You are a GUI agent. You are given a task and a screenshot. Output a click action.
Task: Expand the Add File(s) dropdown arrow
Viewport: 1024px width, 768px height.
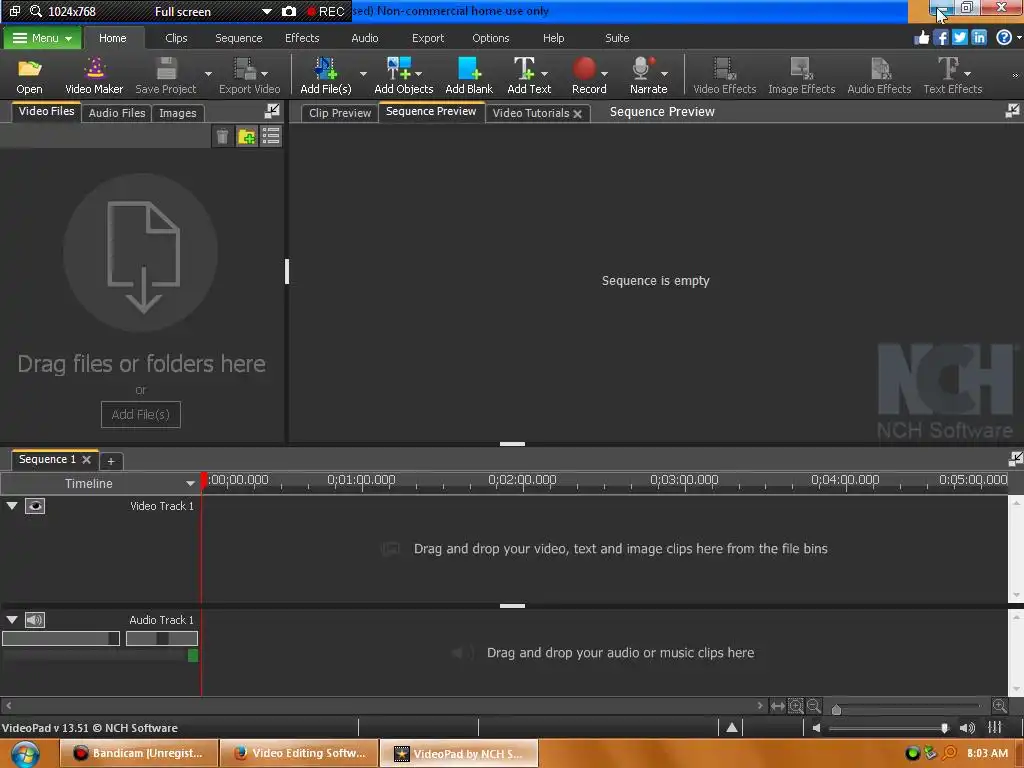[x=362, y=74]
